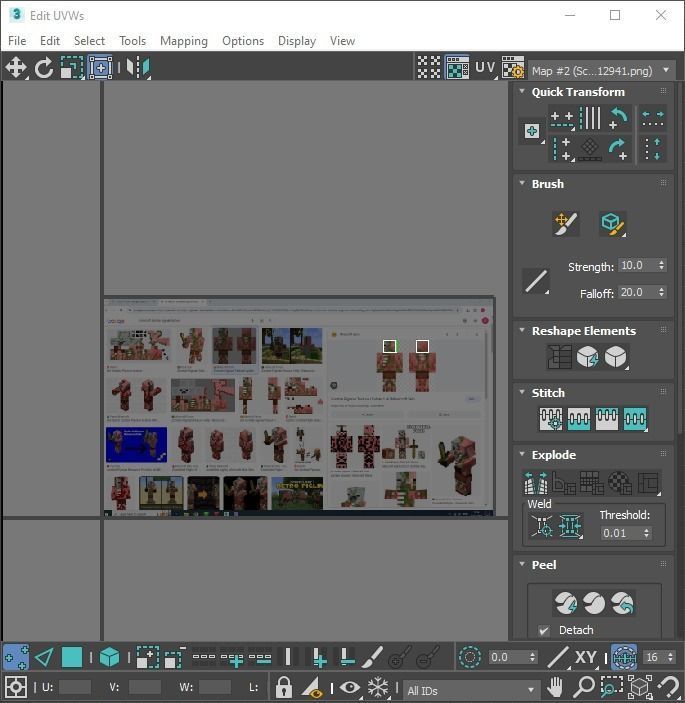Adjust the Falloff spinner arrows

[662, 292]
